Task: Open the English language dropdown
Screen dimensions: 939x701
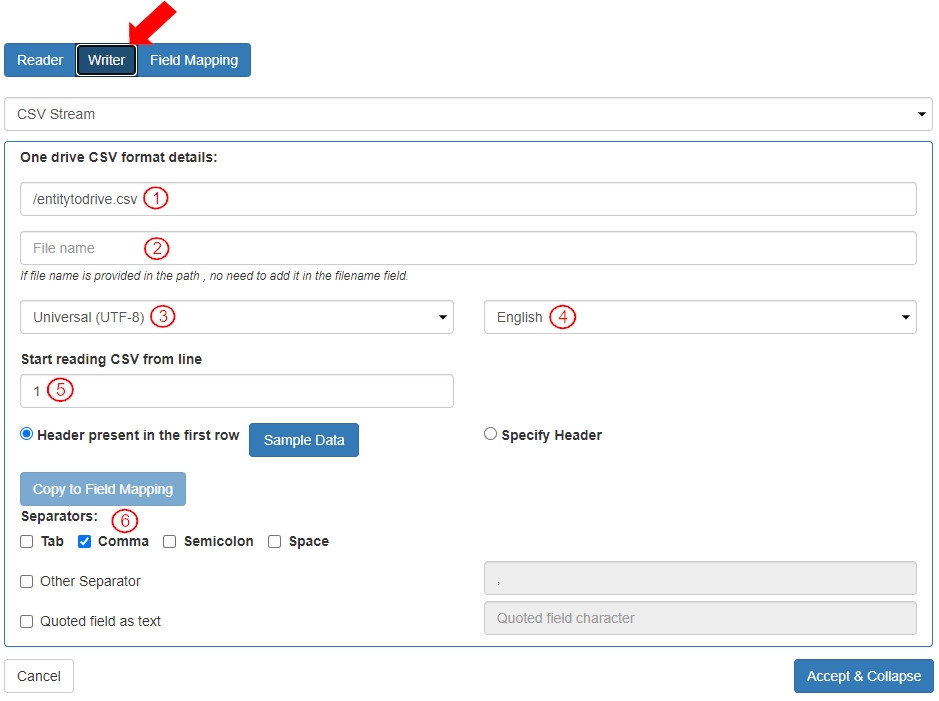Action: (700, 317)
